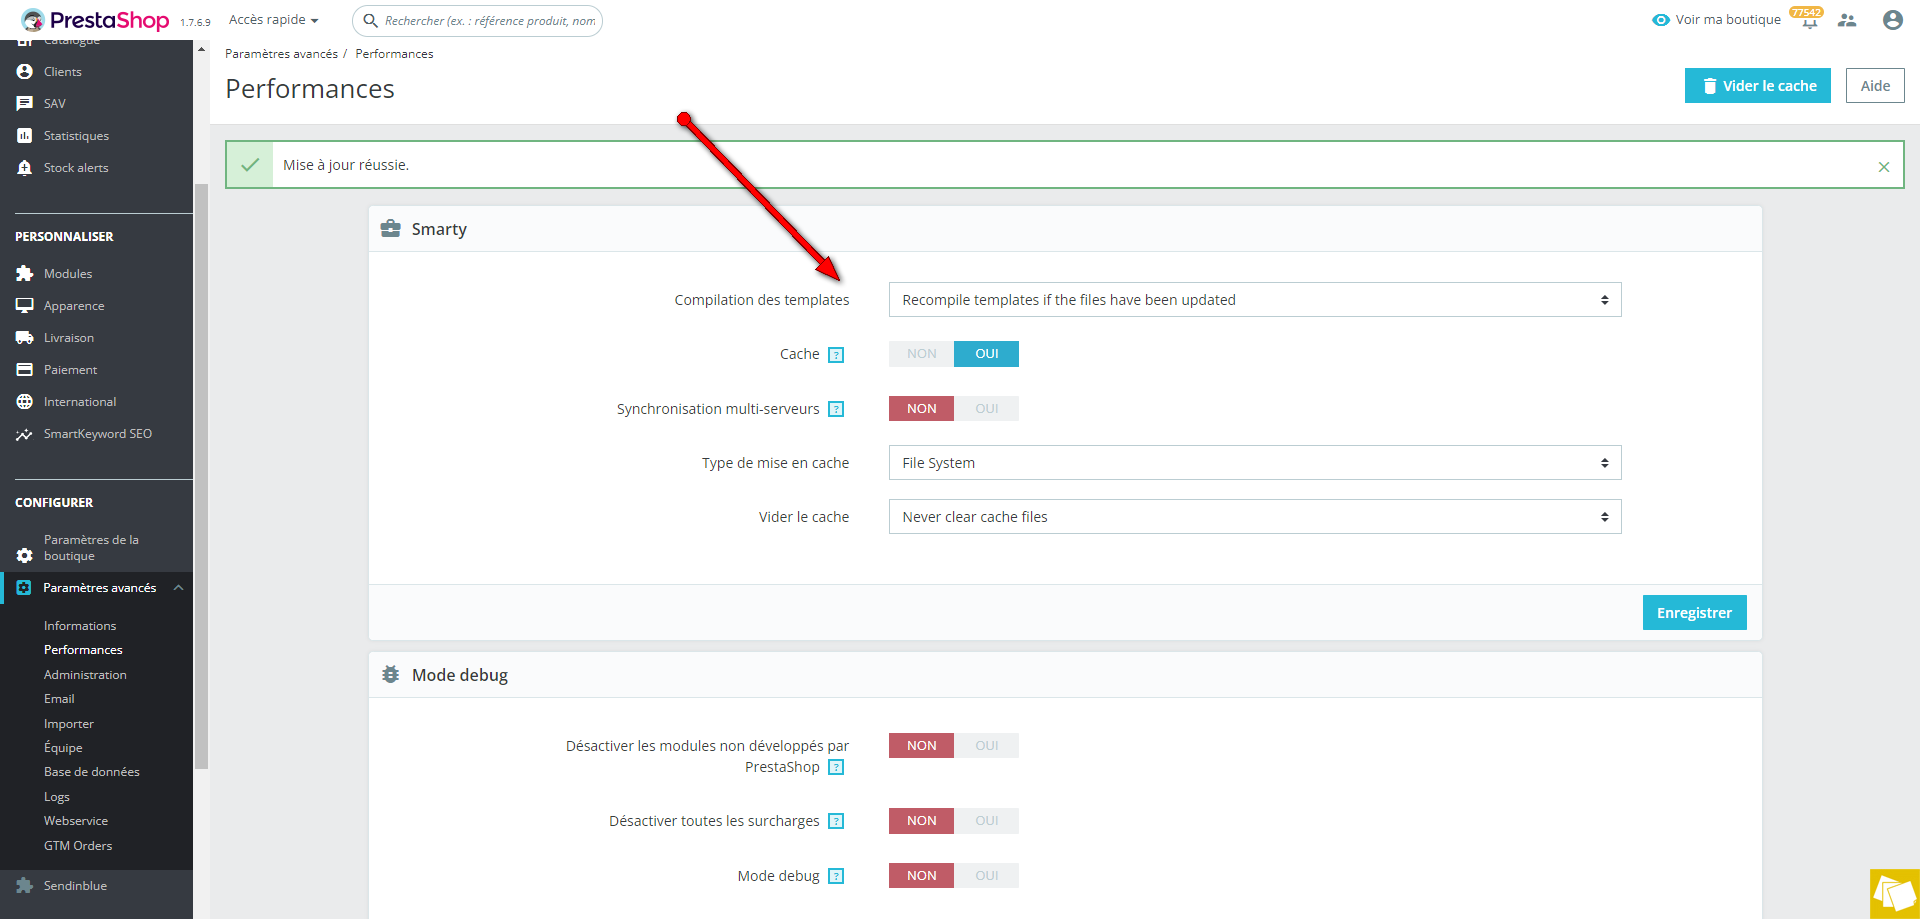Set non-PrestaShop modules disabling to OUI
1920x919 pixels.
coord(987,745)
